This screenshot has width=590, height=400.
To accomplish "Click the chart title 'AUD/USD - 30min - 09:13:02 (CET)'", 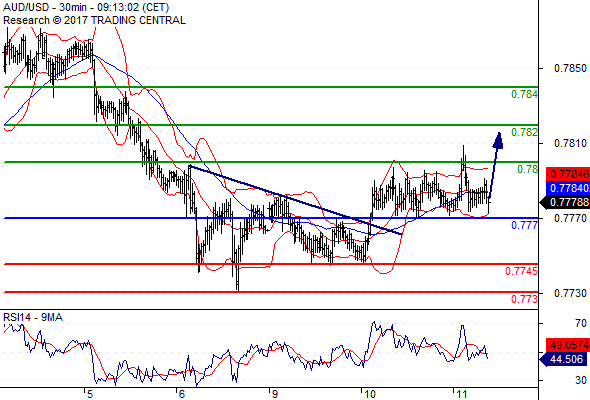I will [86, 7].
